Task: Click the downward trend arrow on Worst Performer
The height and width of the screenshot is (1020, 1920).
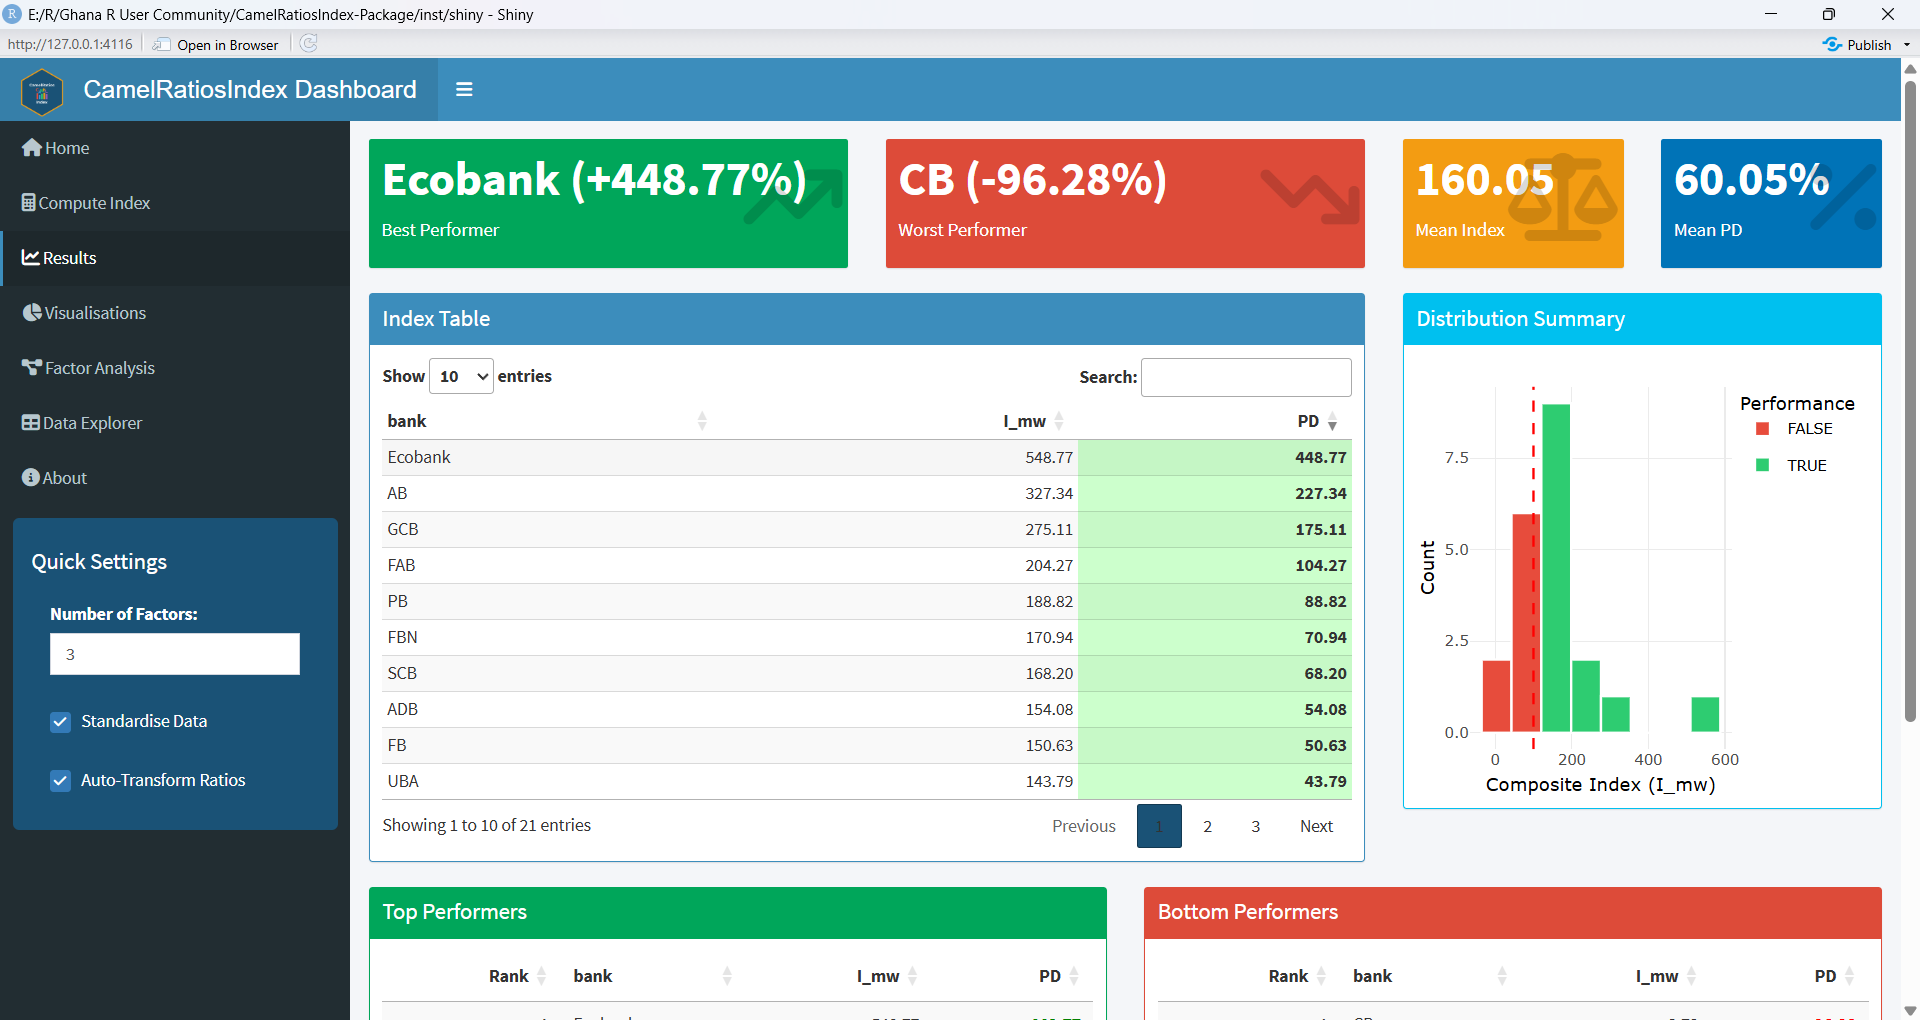Action: tap(1310, 196)
